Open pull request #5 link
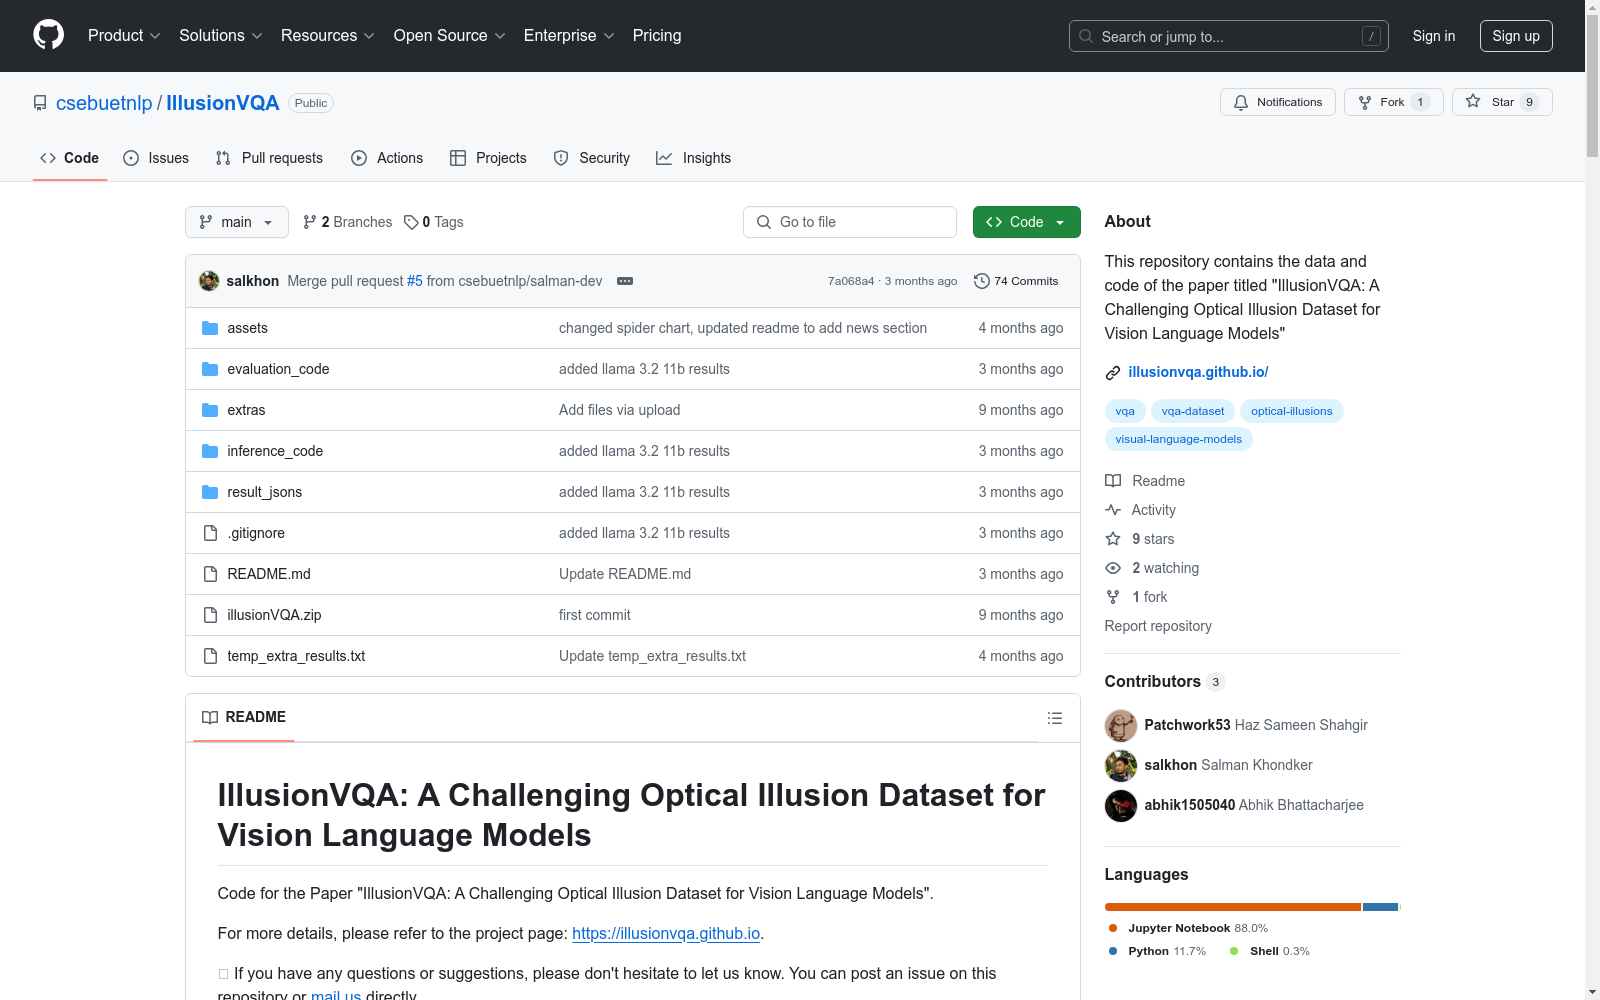Viewport: 1600px width, 1000px height. point(415,281)
